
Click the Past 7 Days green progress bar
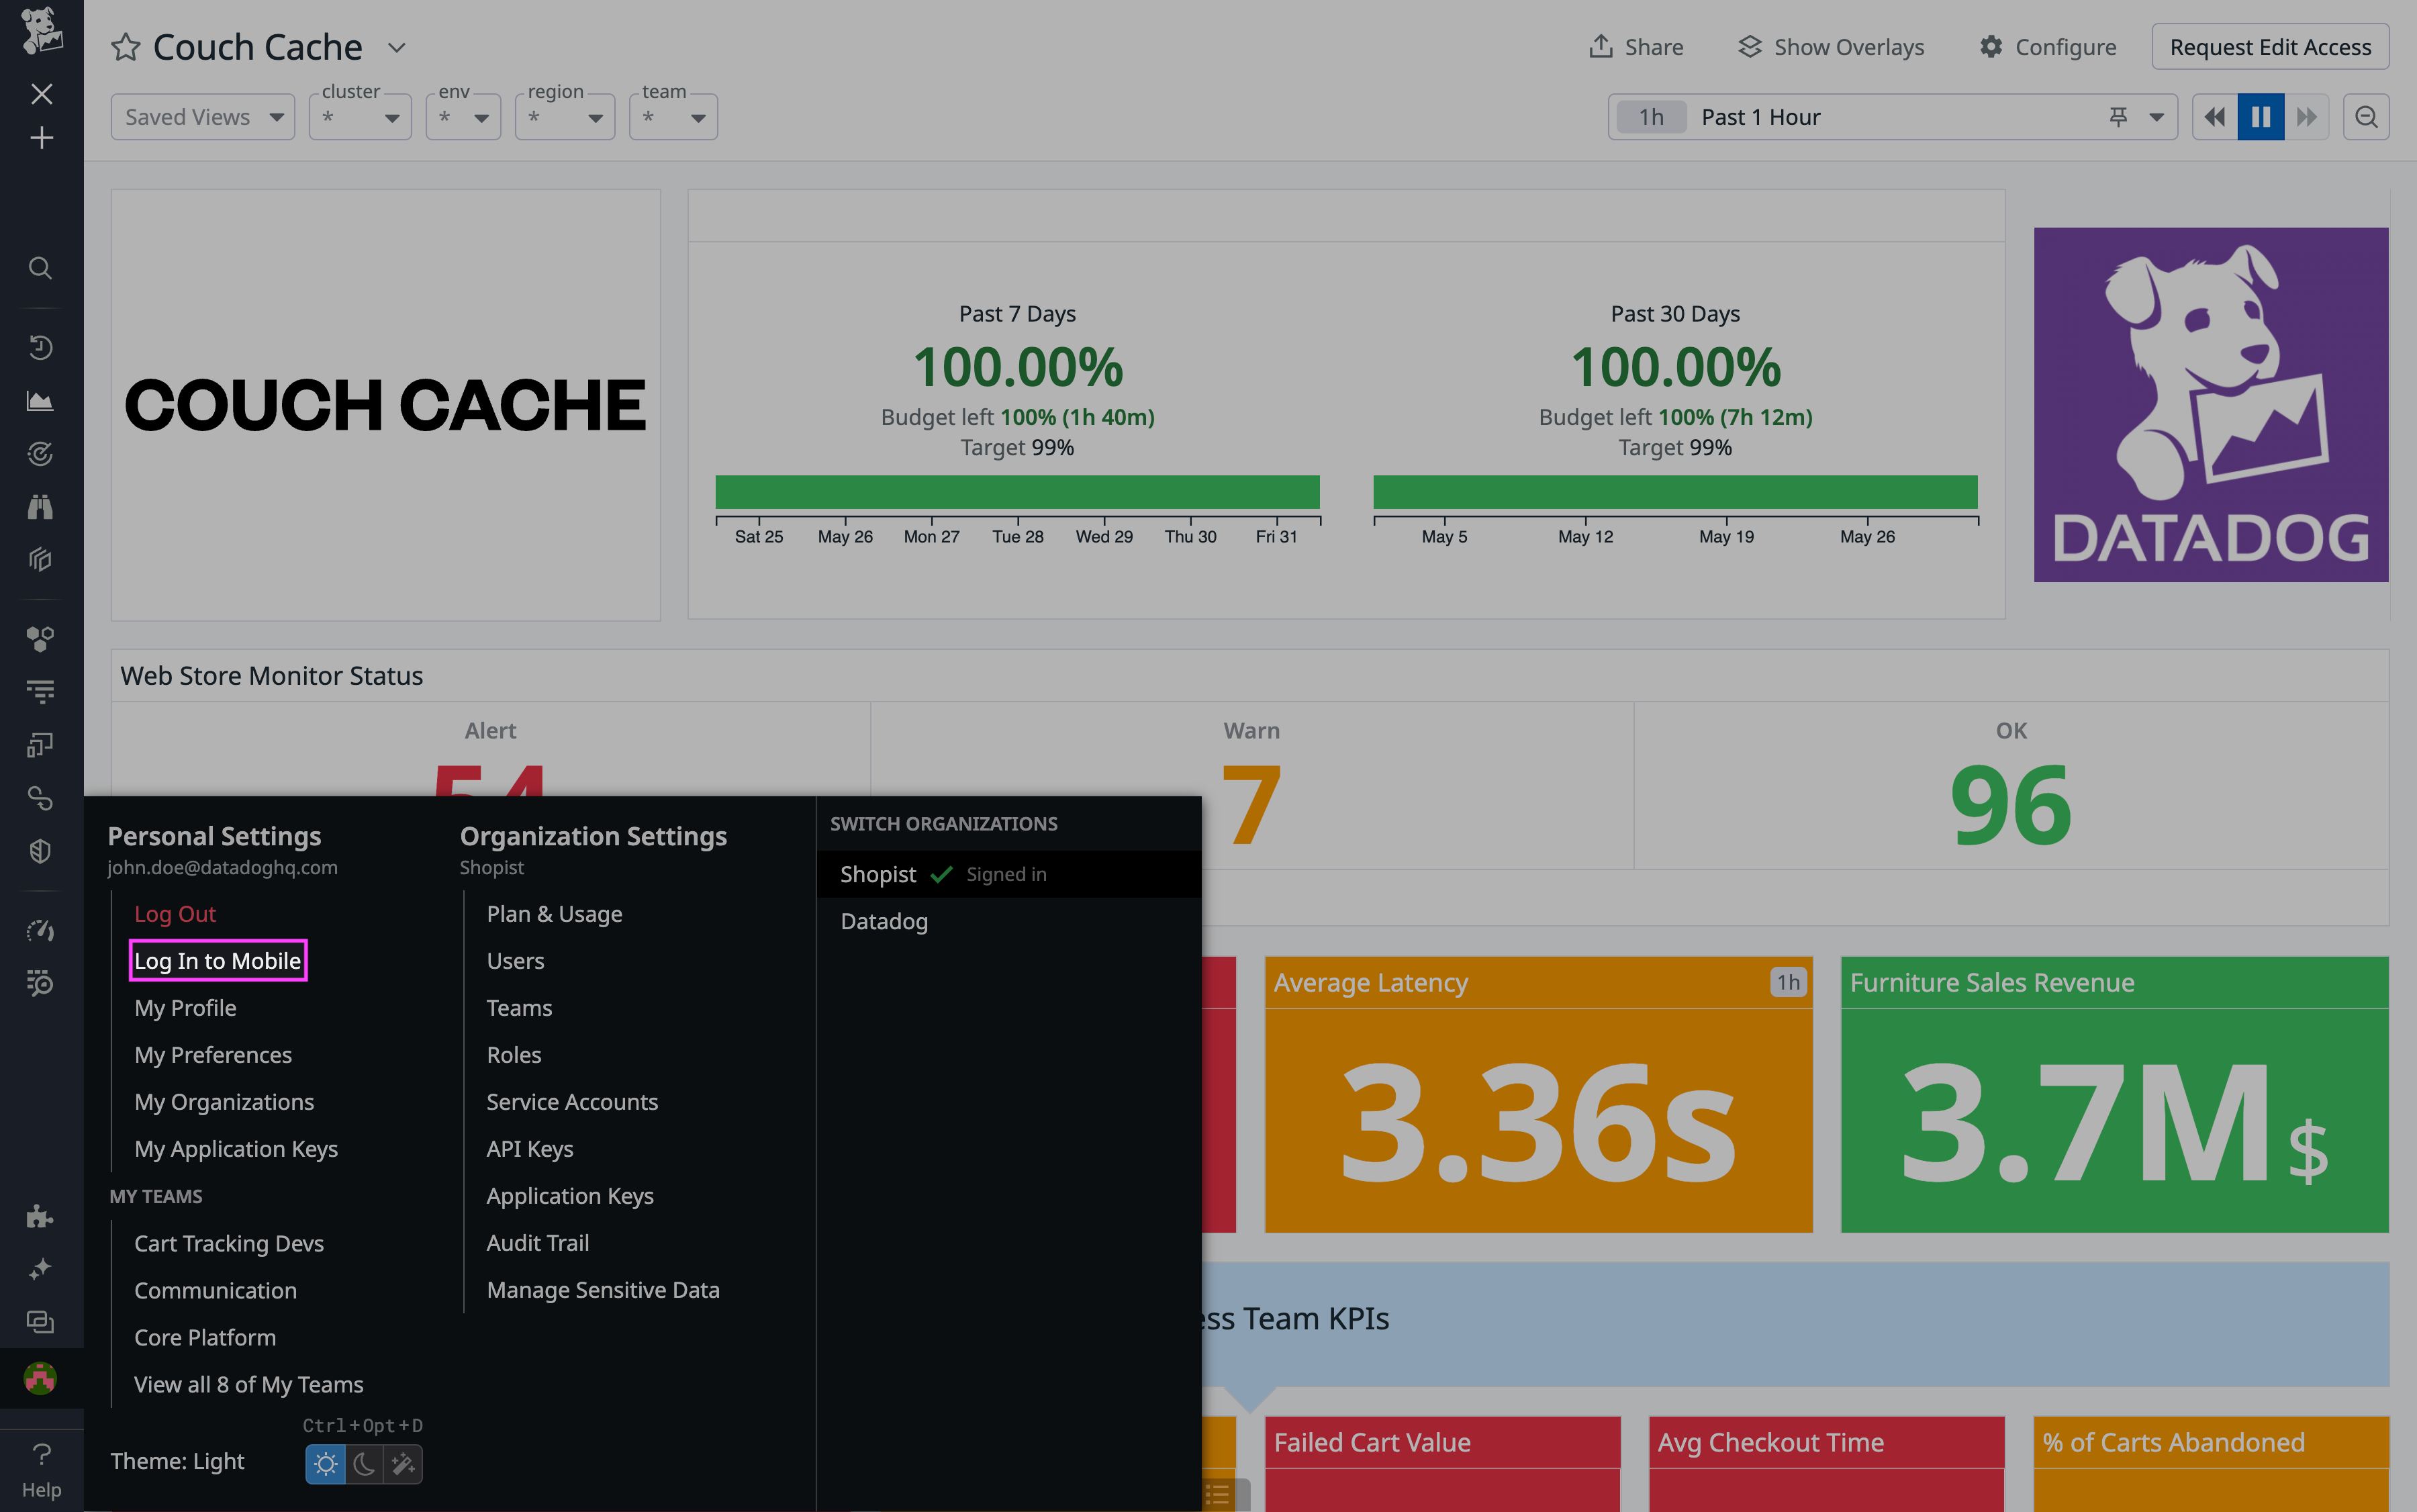click(x=1017, y=492)
